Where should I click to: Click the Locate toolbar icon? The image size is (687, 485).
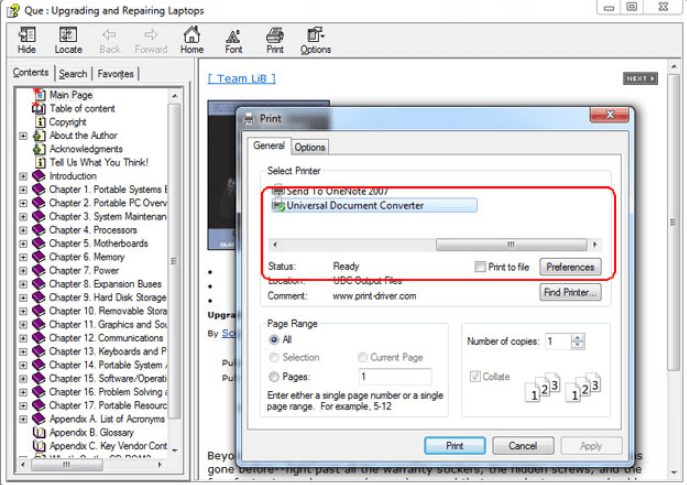coord(68,35)
